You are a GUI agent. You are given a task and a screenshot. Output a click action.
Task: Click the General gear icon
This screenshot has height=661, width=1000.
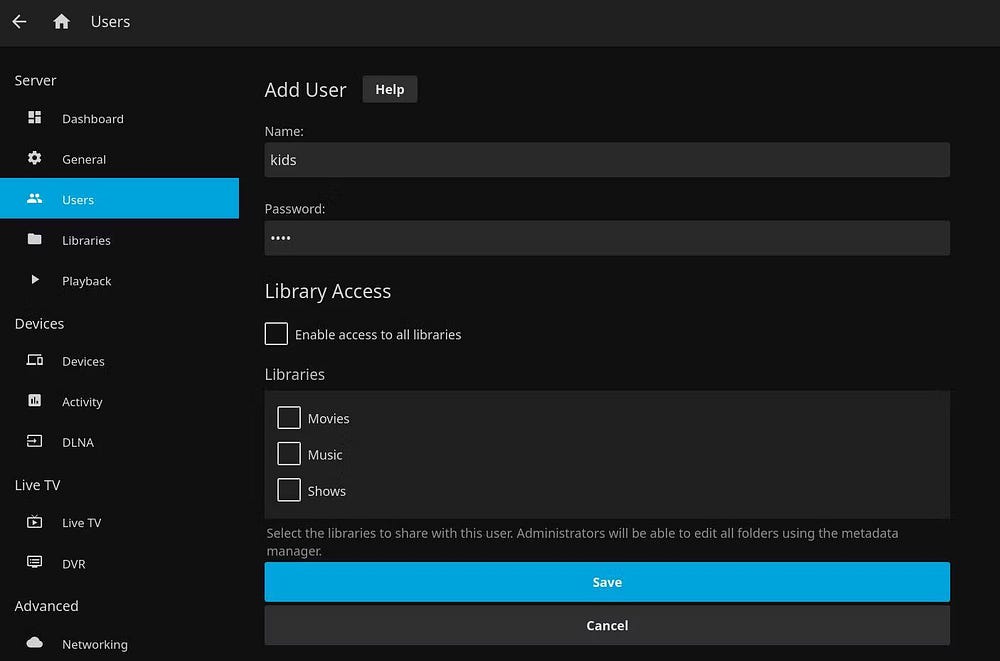(x=35, y=159)
